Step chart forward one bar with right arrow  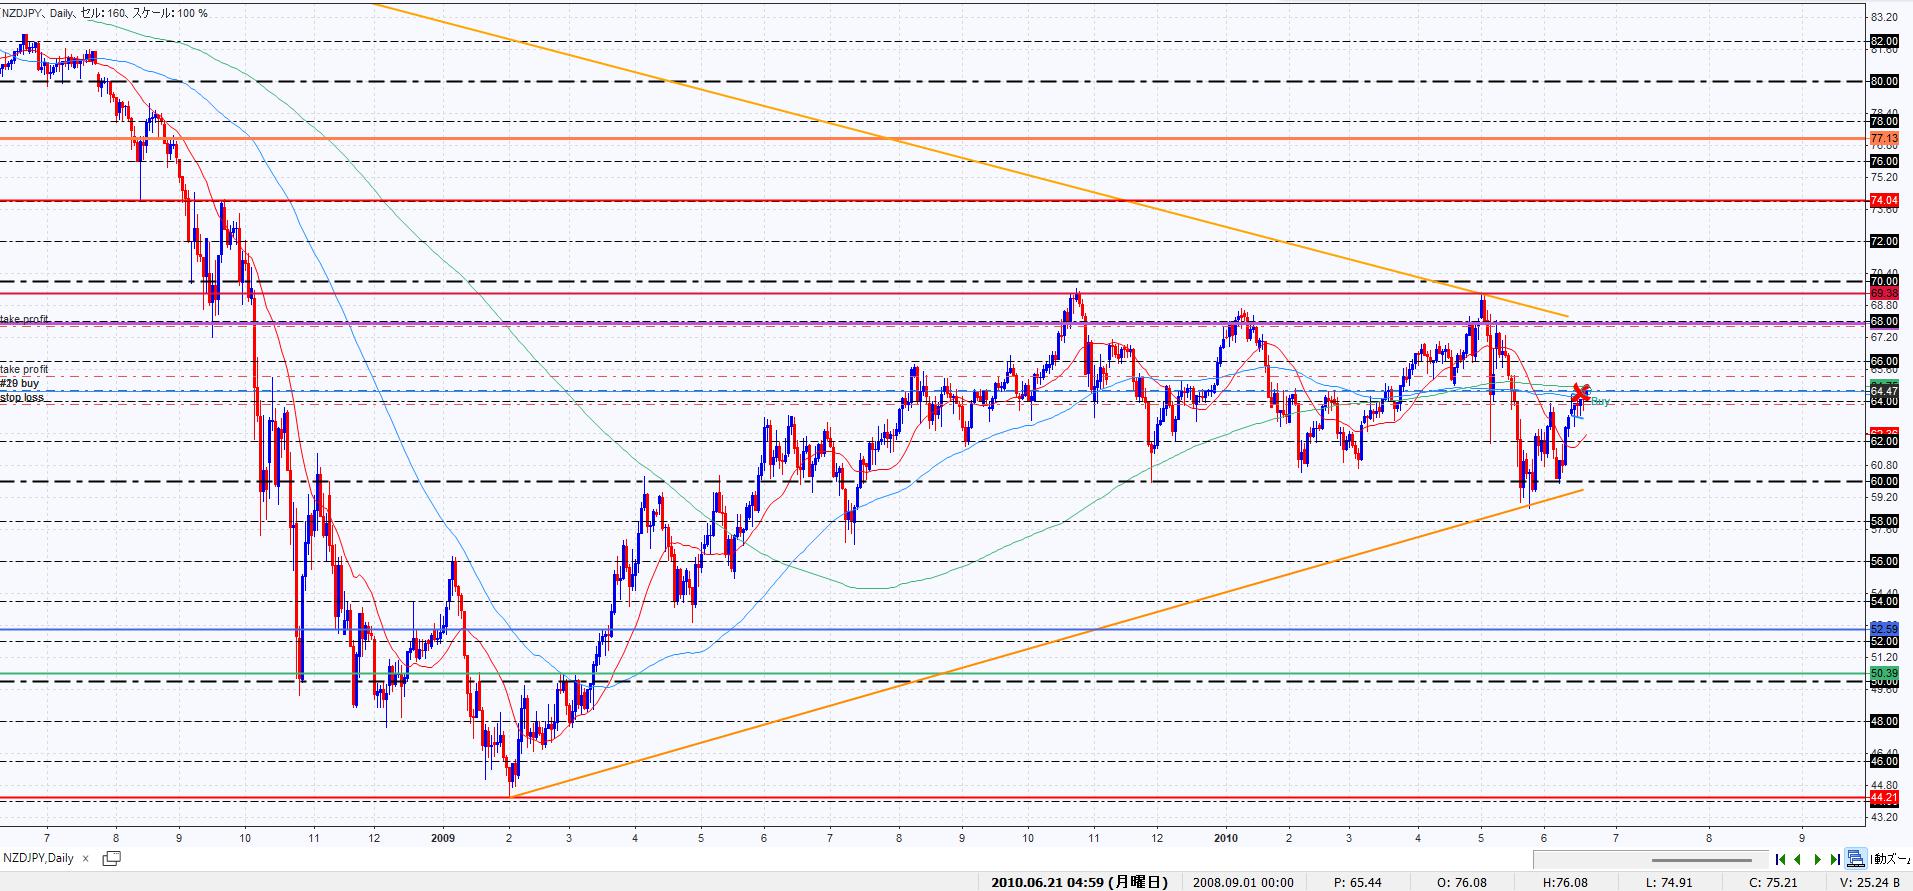(x=1817, y=859)
